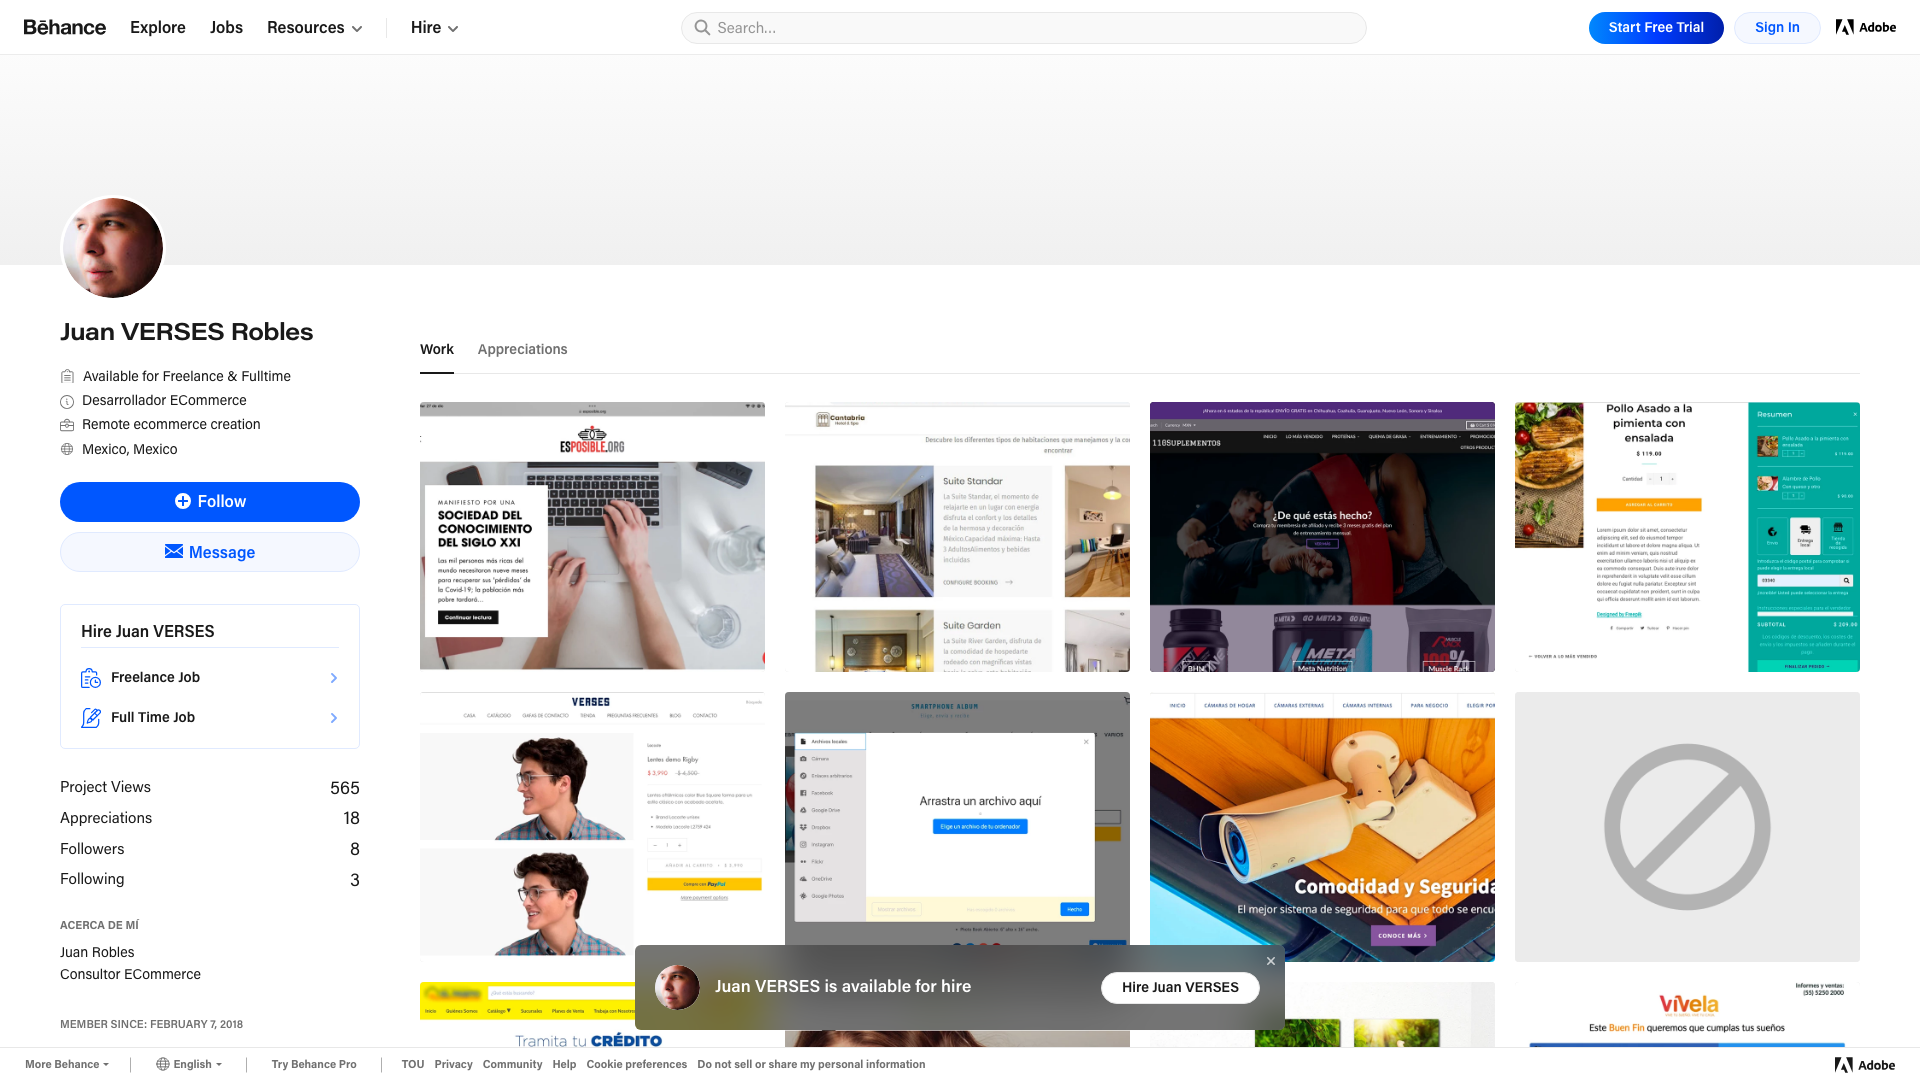Open the Remote ecommerce creation link
The height and width of the screenshot is (1080, 1920).
(171, 424)
